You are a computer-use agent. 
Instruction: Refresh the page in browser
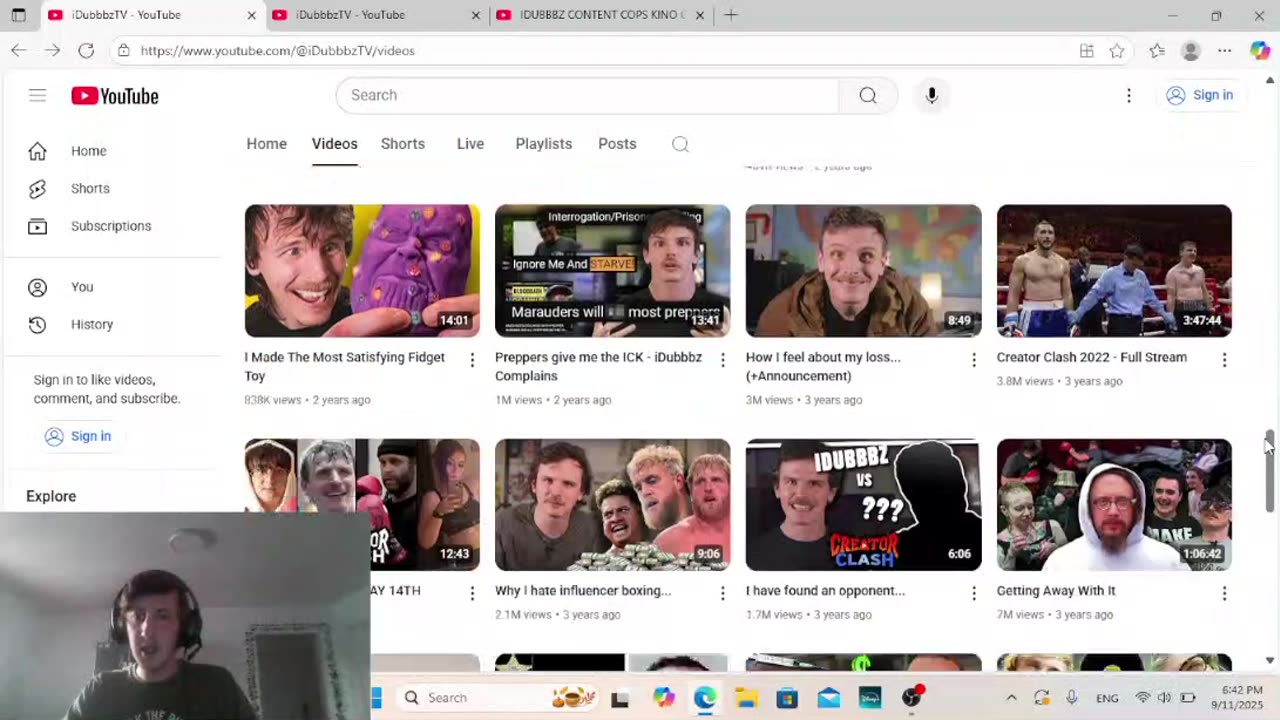86,50
